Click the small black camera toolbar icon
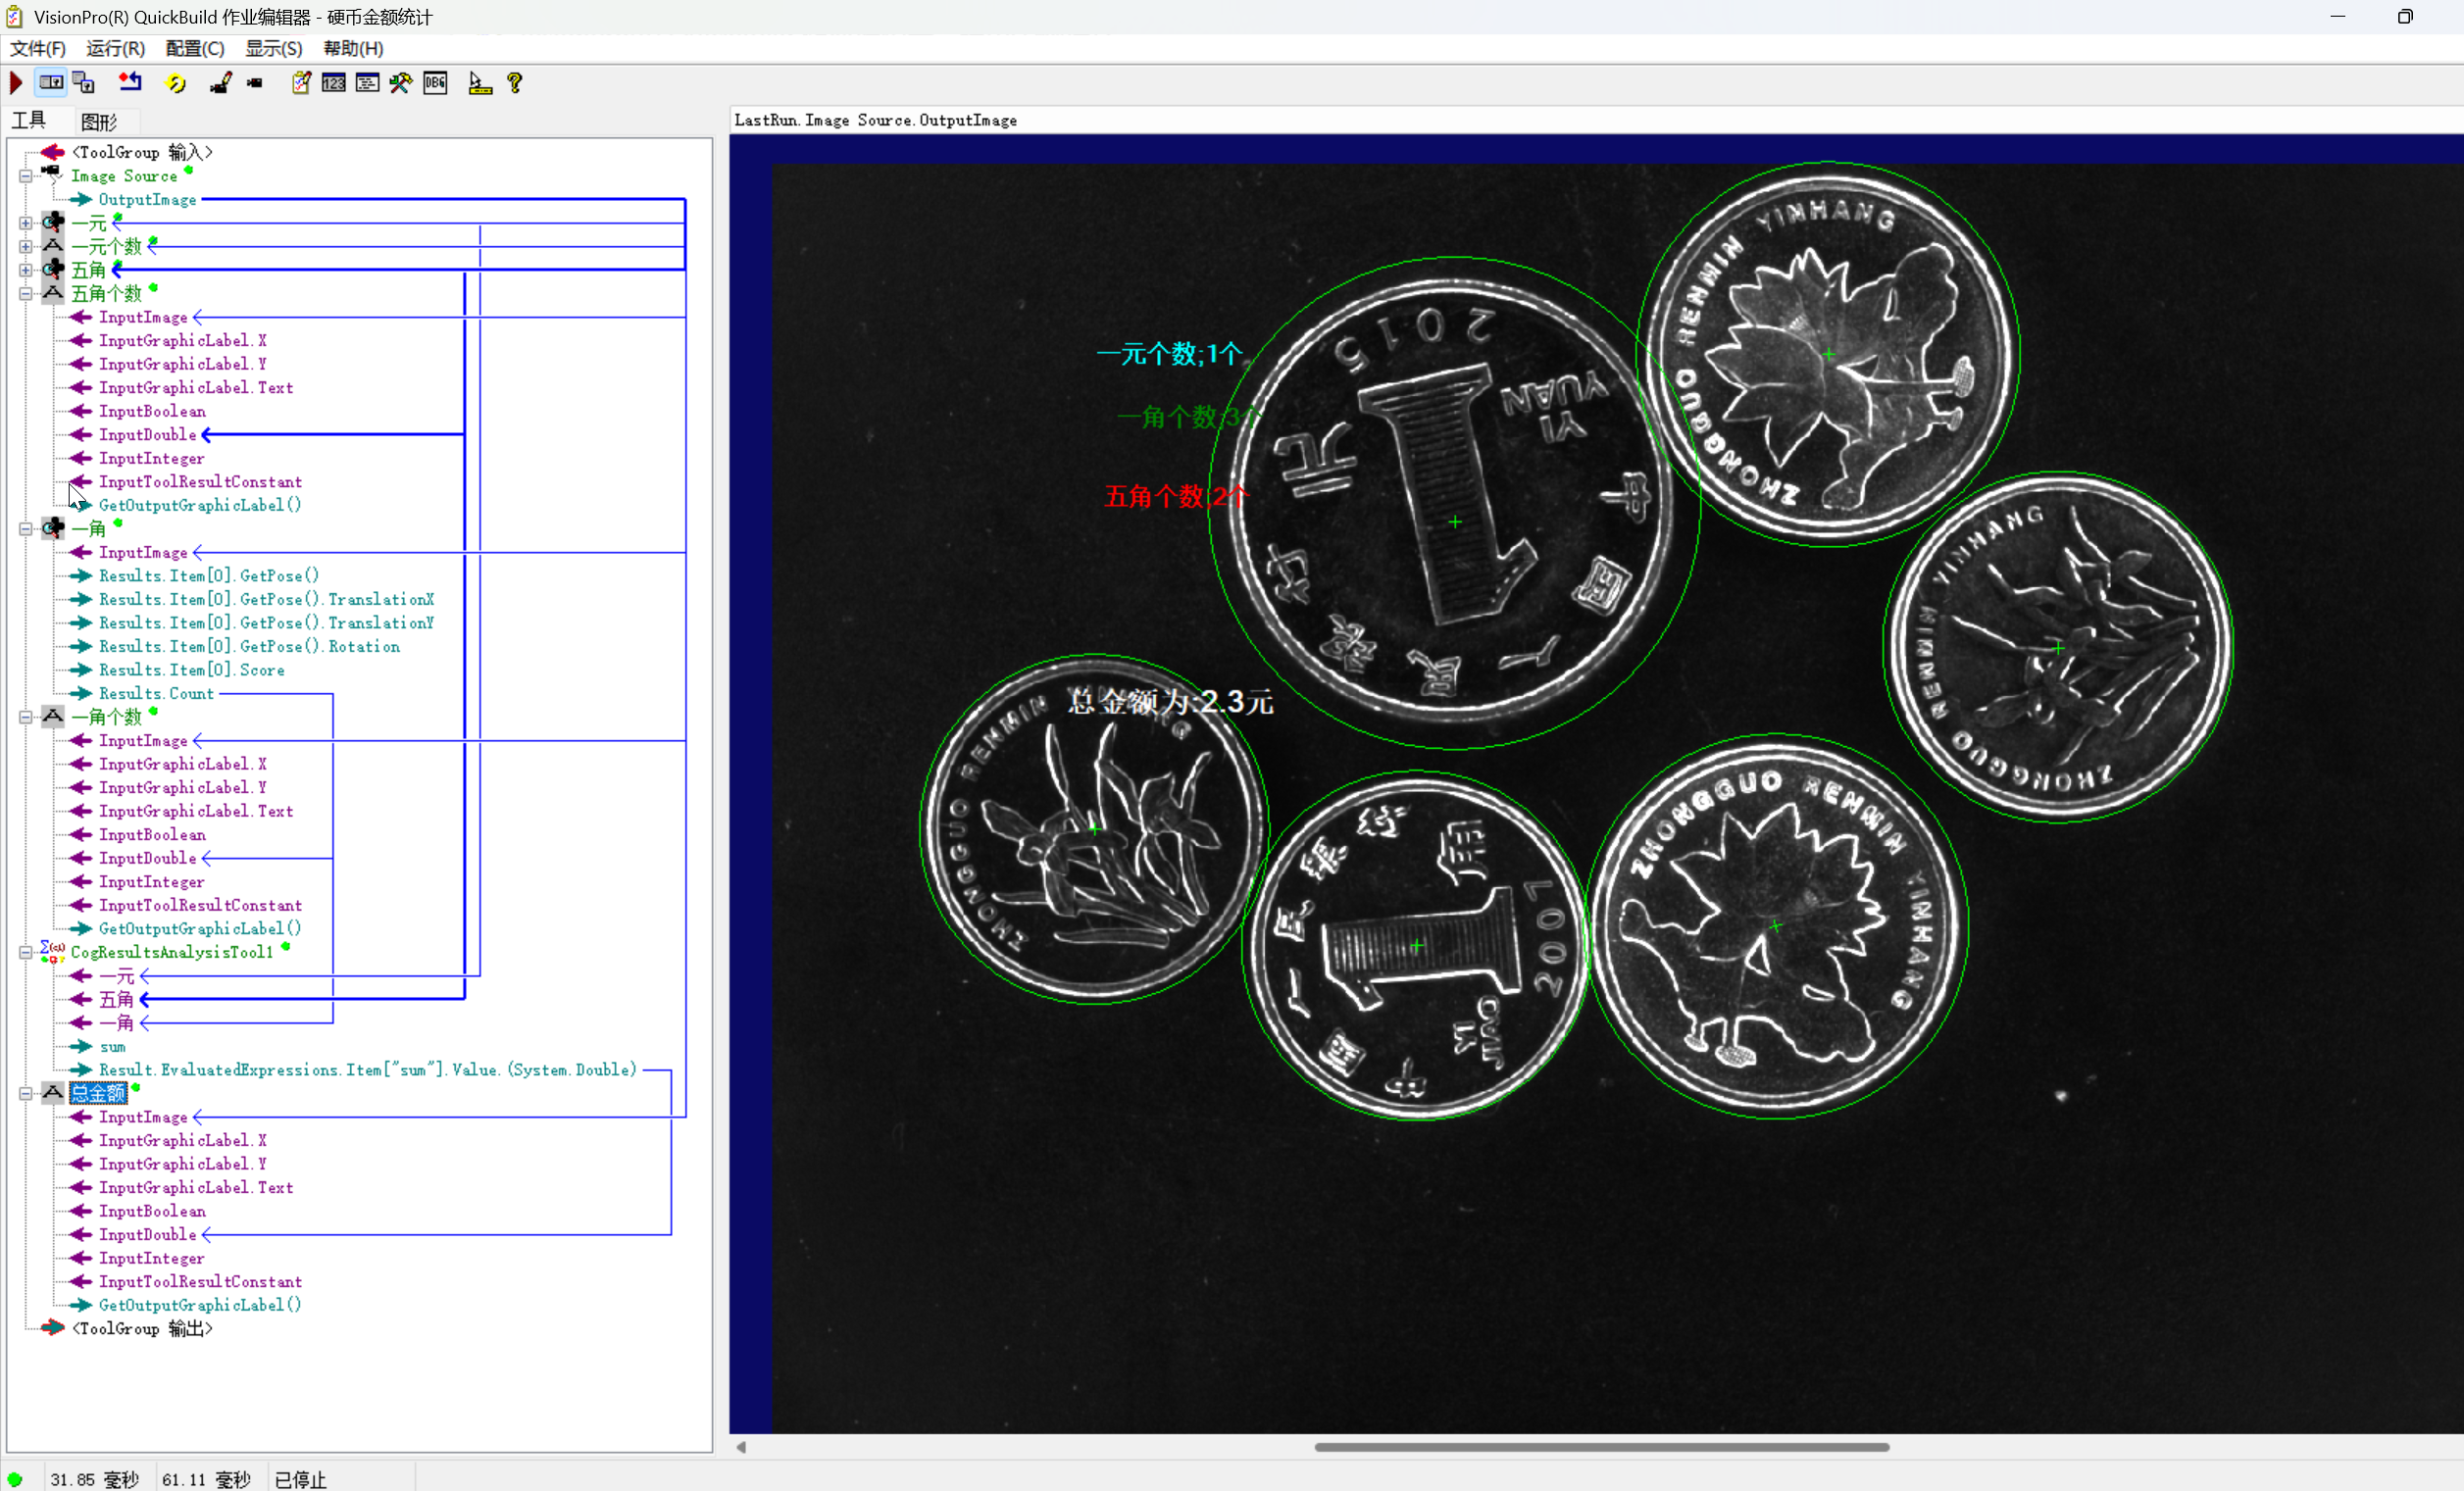The width and height of the screenshot is (2464, 1491). 255,83
